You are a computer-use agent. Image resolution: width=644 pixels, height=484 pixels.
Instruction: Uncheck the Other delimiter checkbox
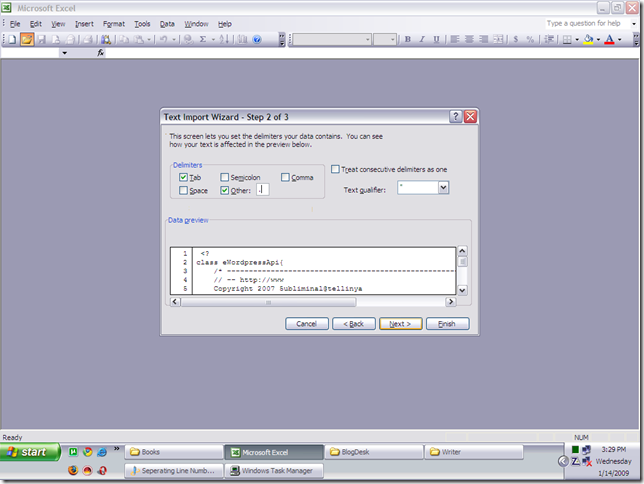(x=224, y=191)
